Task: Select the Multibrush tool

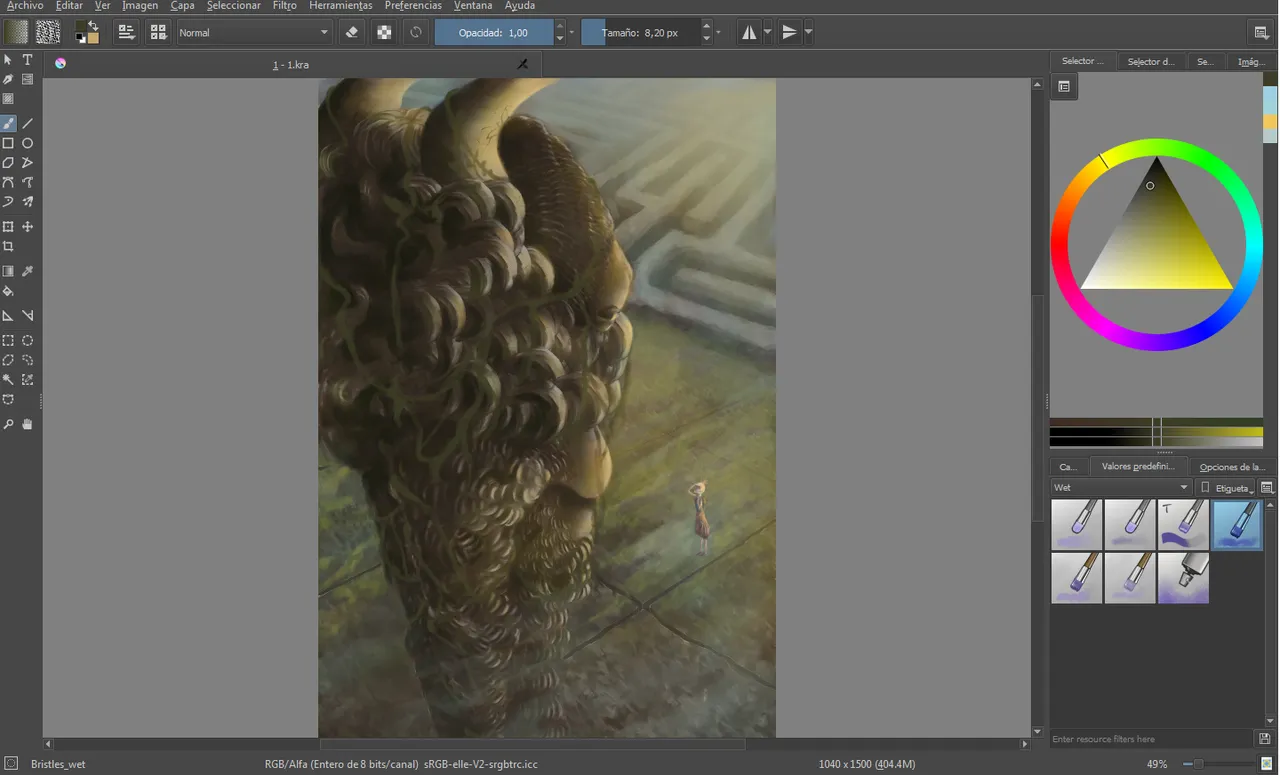Action: point(28,202)
